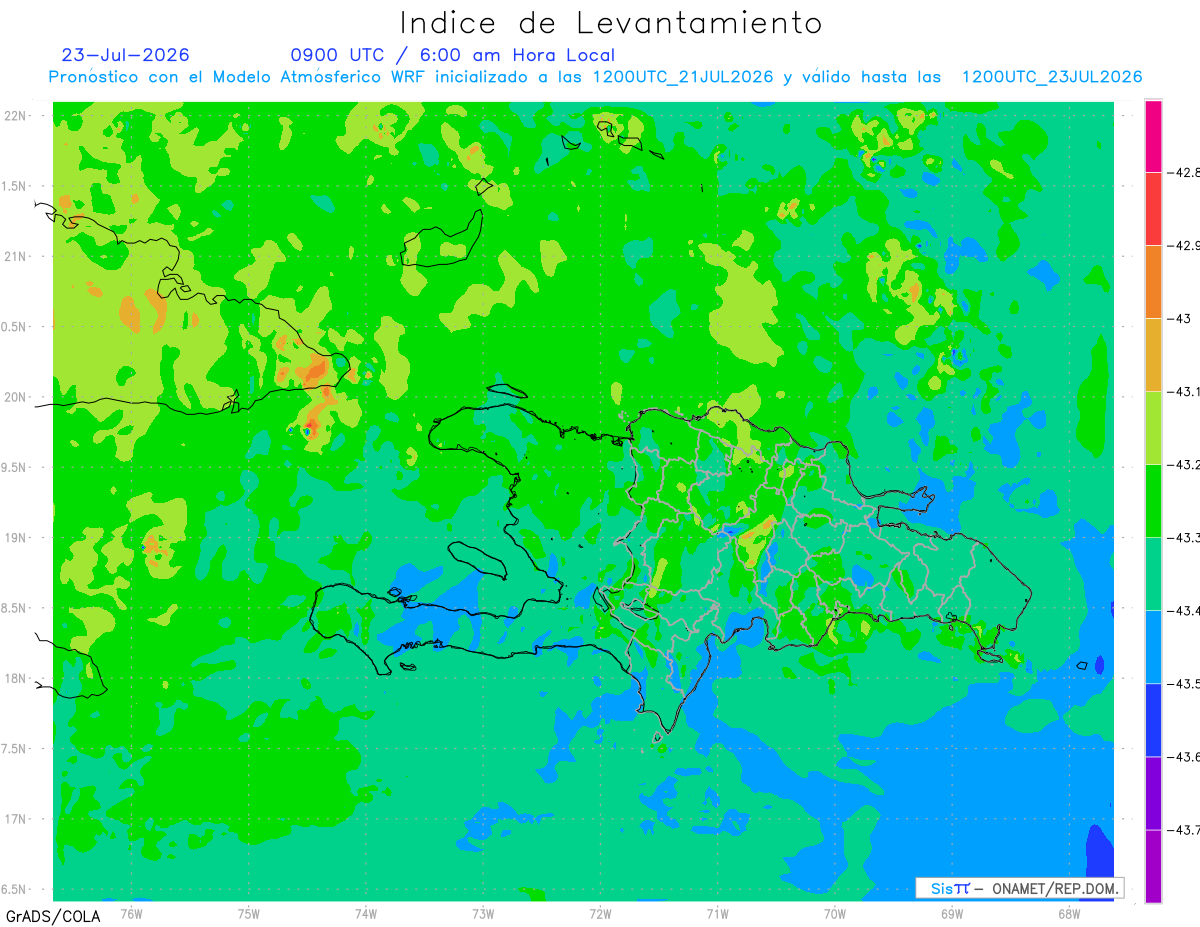Click the '18N' latitude label
Viewport: 1200px width, 927px height.
click(x=16, y=679)
